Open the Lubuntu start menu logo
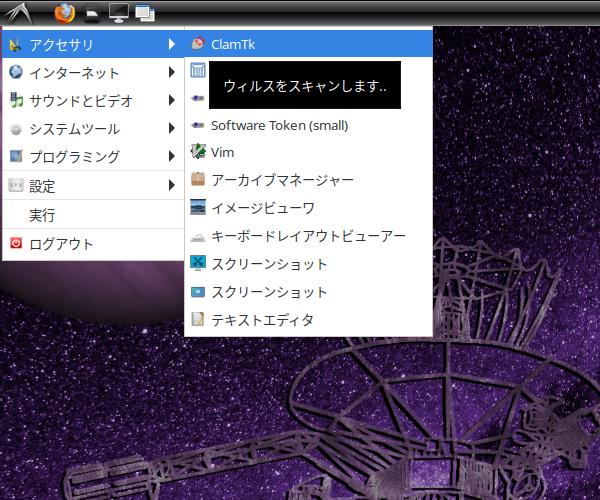 tap(18, 13)
